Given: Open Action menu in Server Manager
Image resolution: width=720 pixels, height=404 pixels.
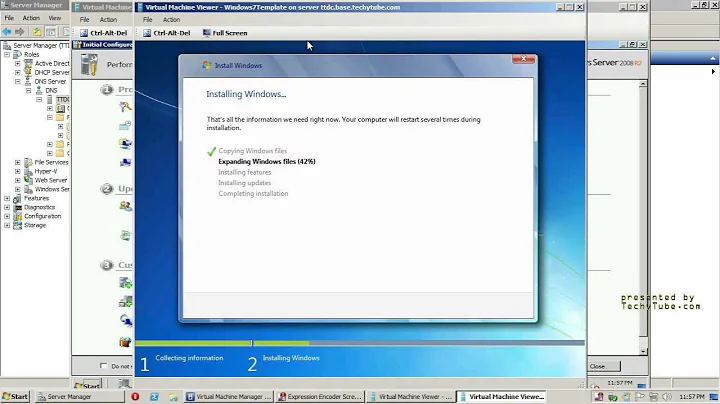Looking at the screenshot, I should [x=31, y=18].
